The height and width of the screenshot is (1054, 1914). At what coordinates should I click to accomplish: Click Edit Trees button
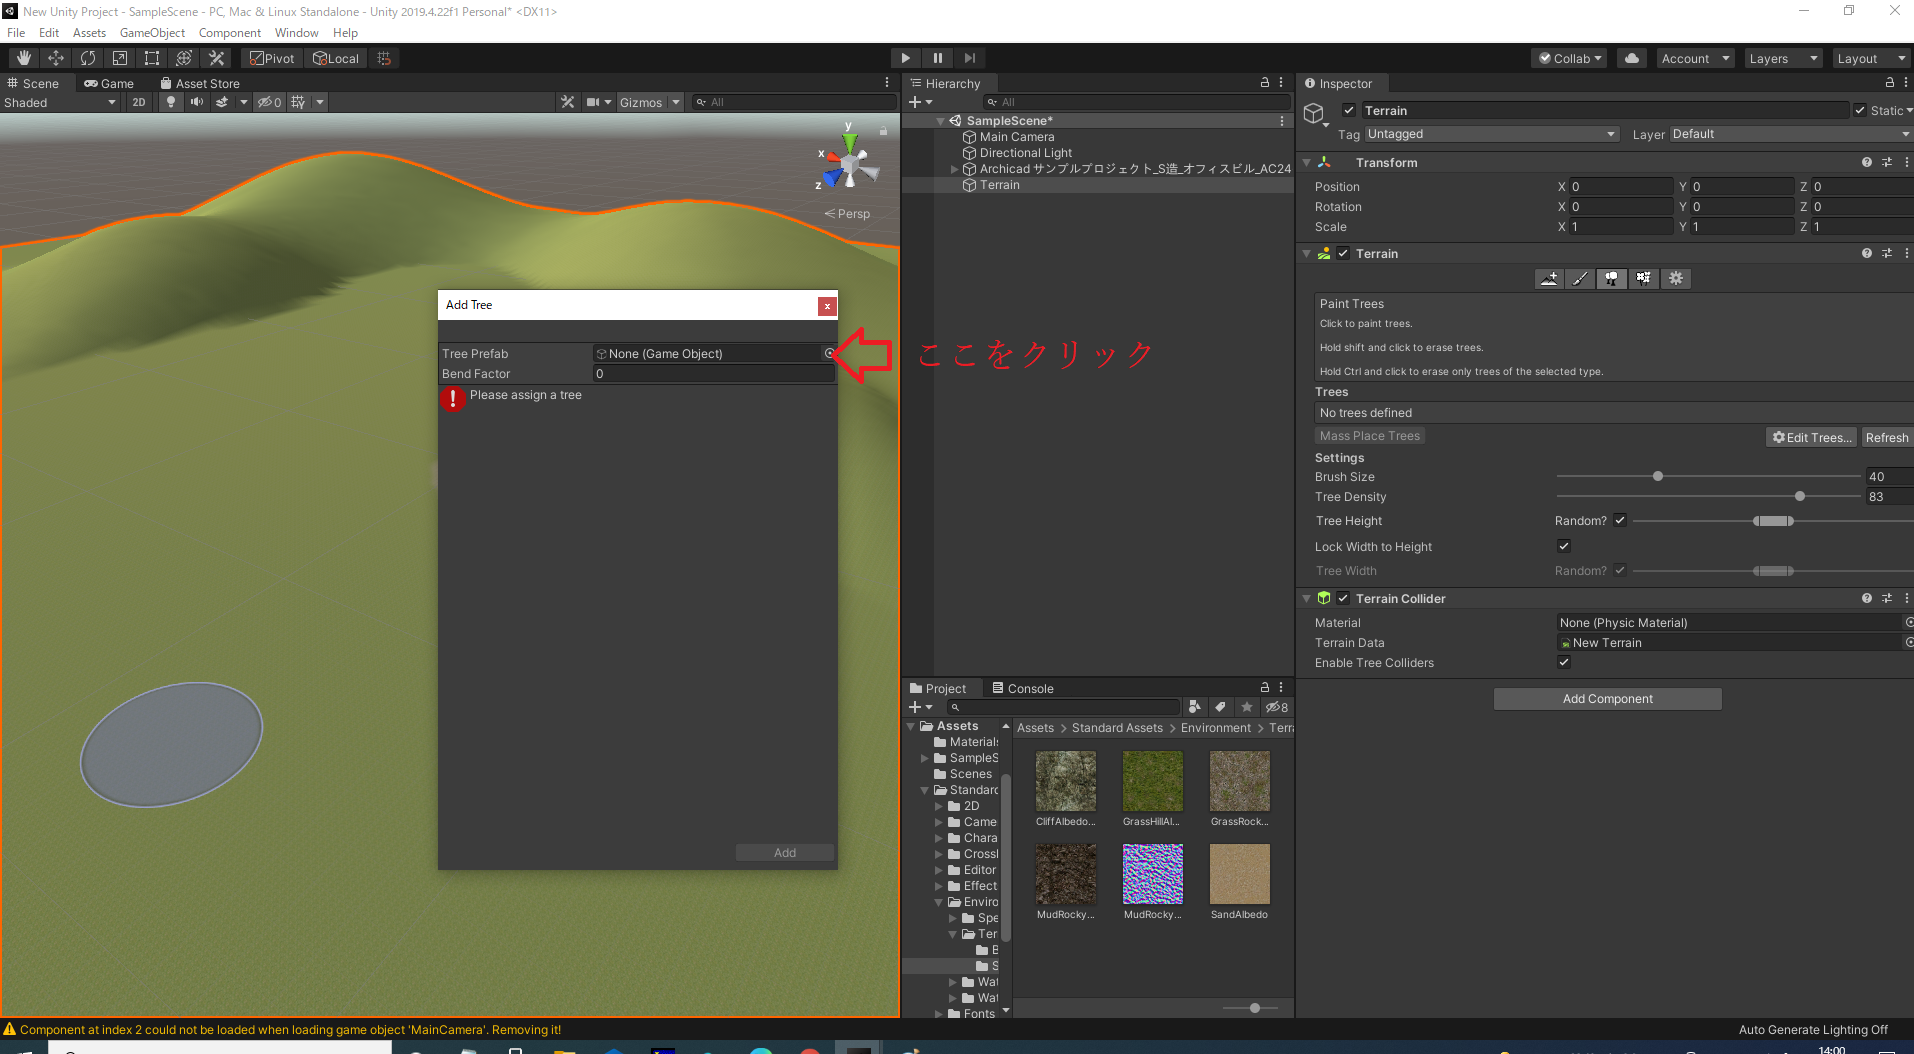(1812, 437)
